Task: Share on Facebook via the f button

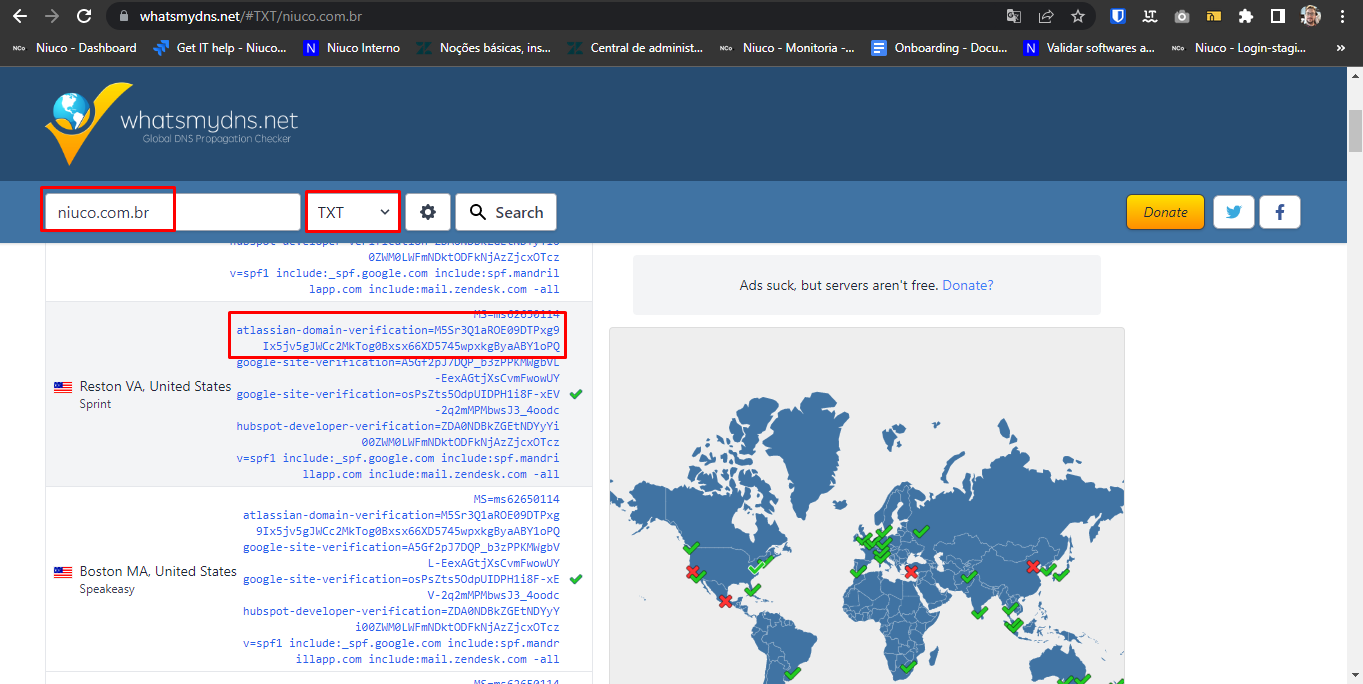Action: coord(1280,212)
